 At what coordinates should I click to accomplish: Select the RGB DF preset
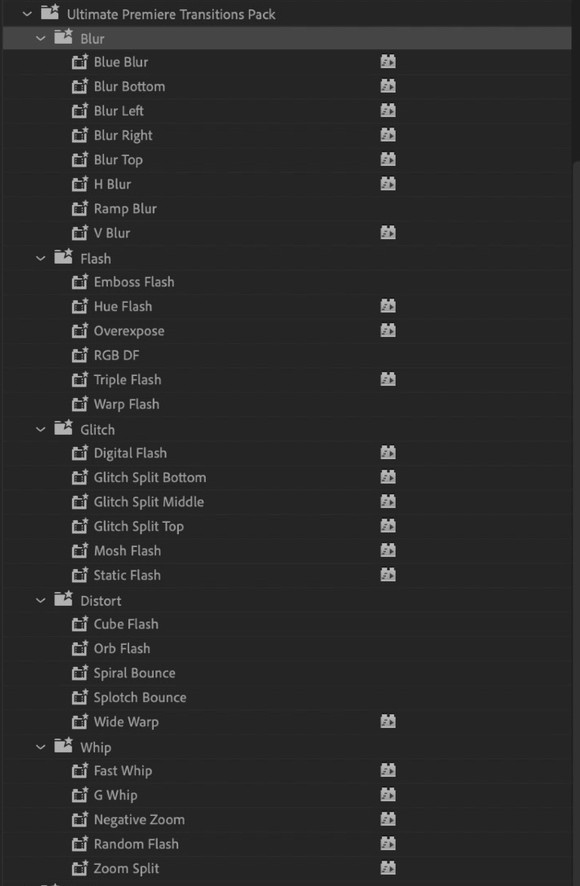[116, 355]
